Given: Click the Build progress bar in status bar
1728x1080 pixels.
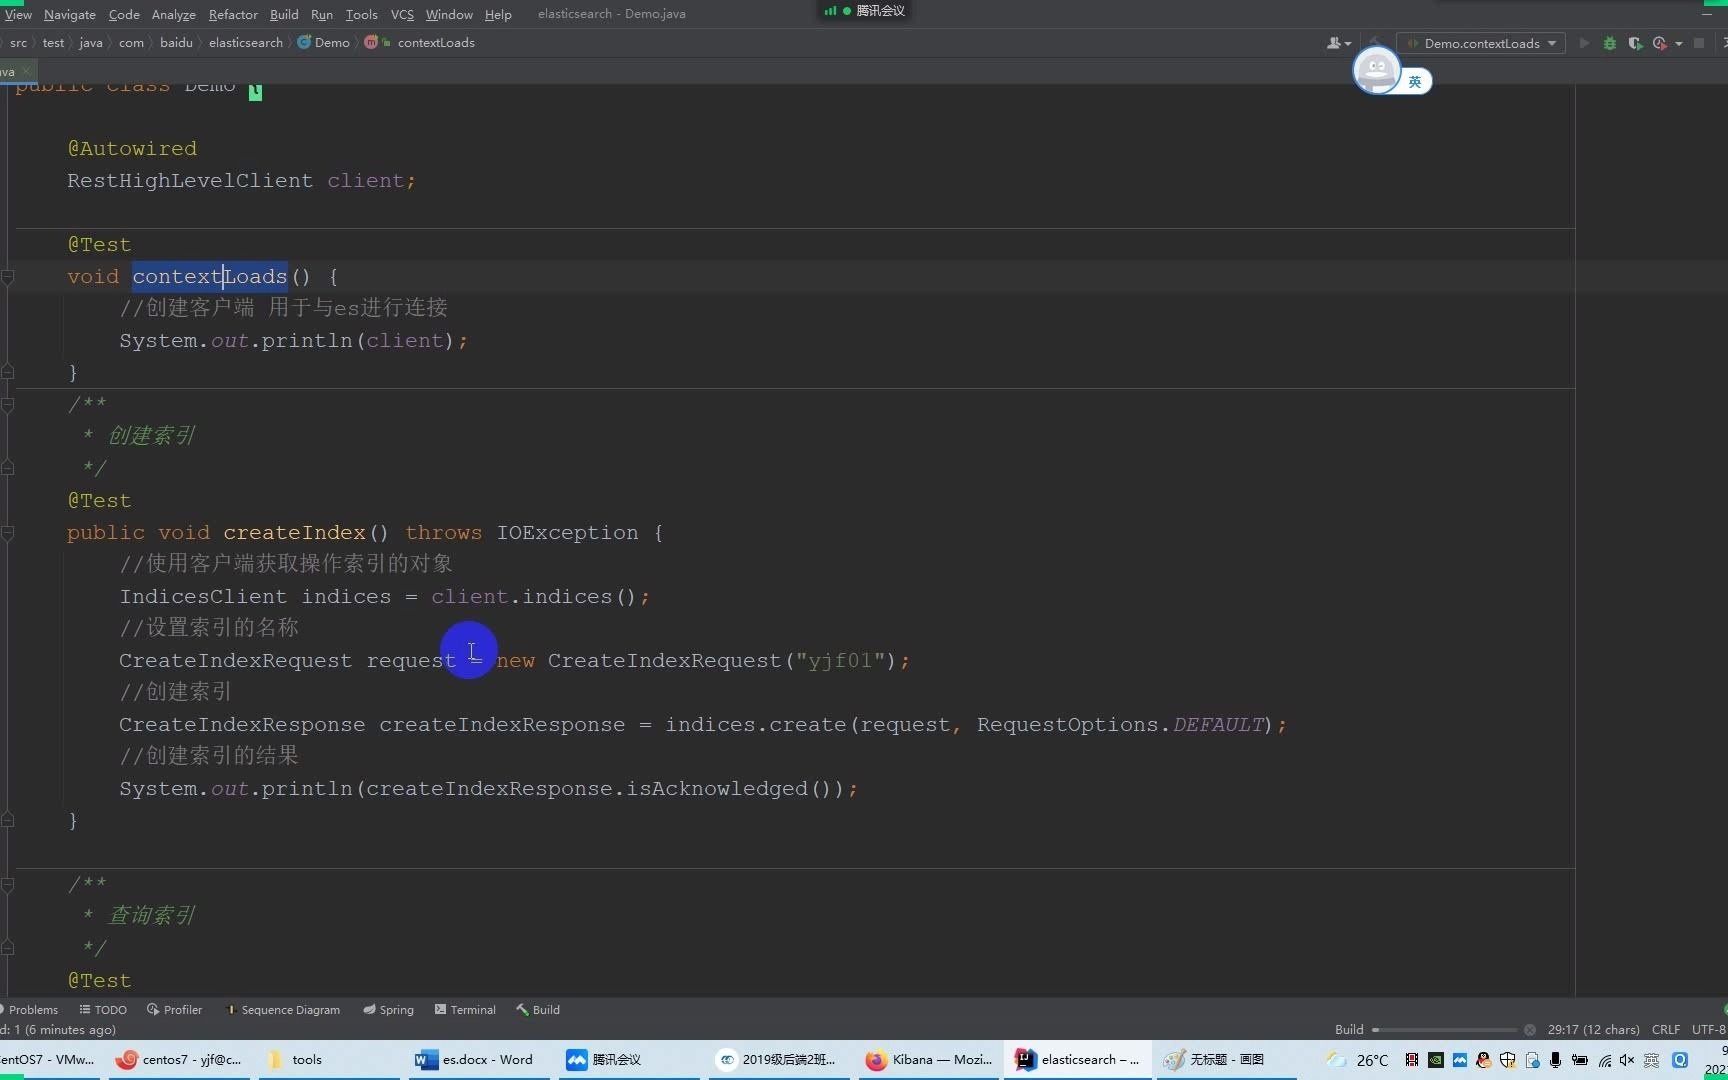Looking at the screenshot, I should coord(1444,1030).
